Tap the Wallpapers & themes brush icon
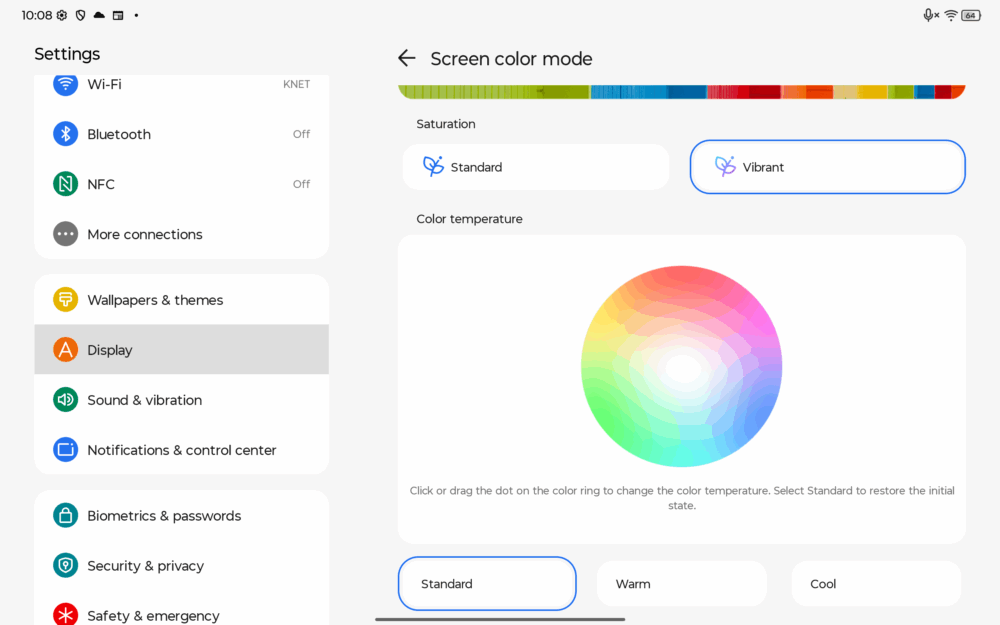1000x625 pixels. pyautogui.click(x=65, y=300)
